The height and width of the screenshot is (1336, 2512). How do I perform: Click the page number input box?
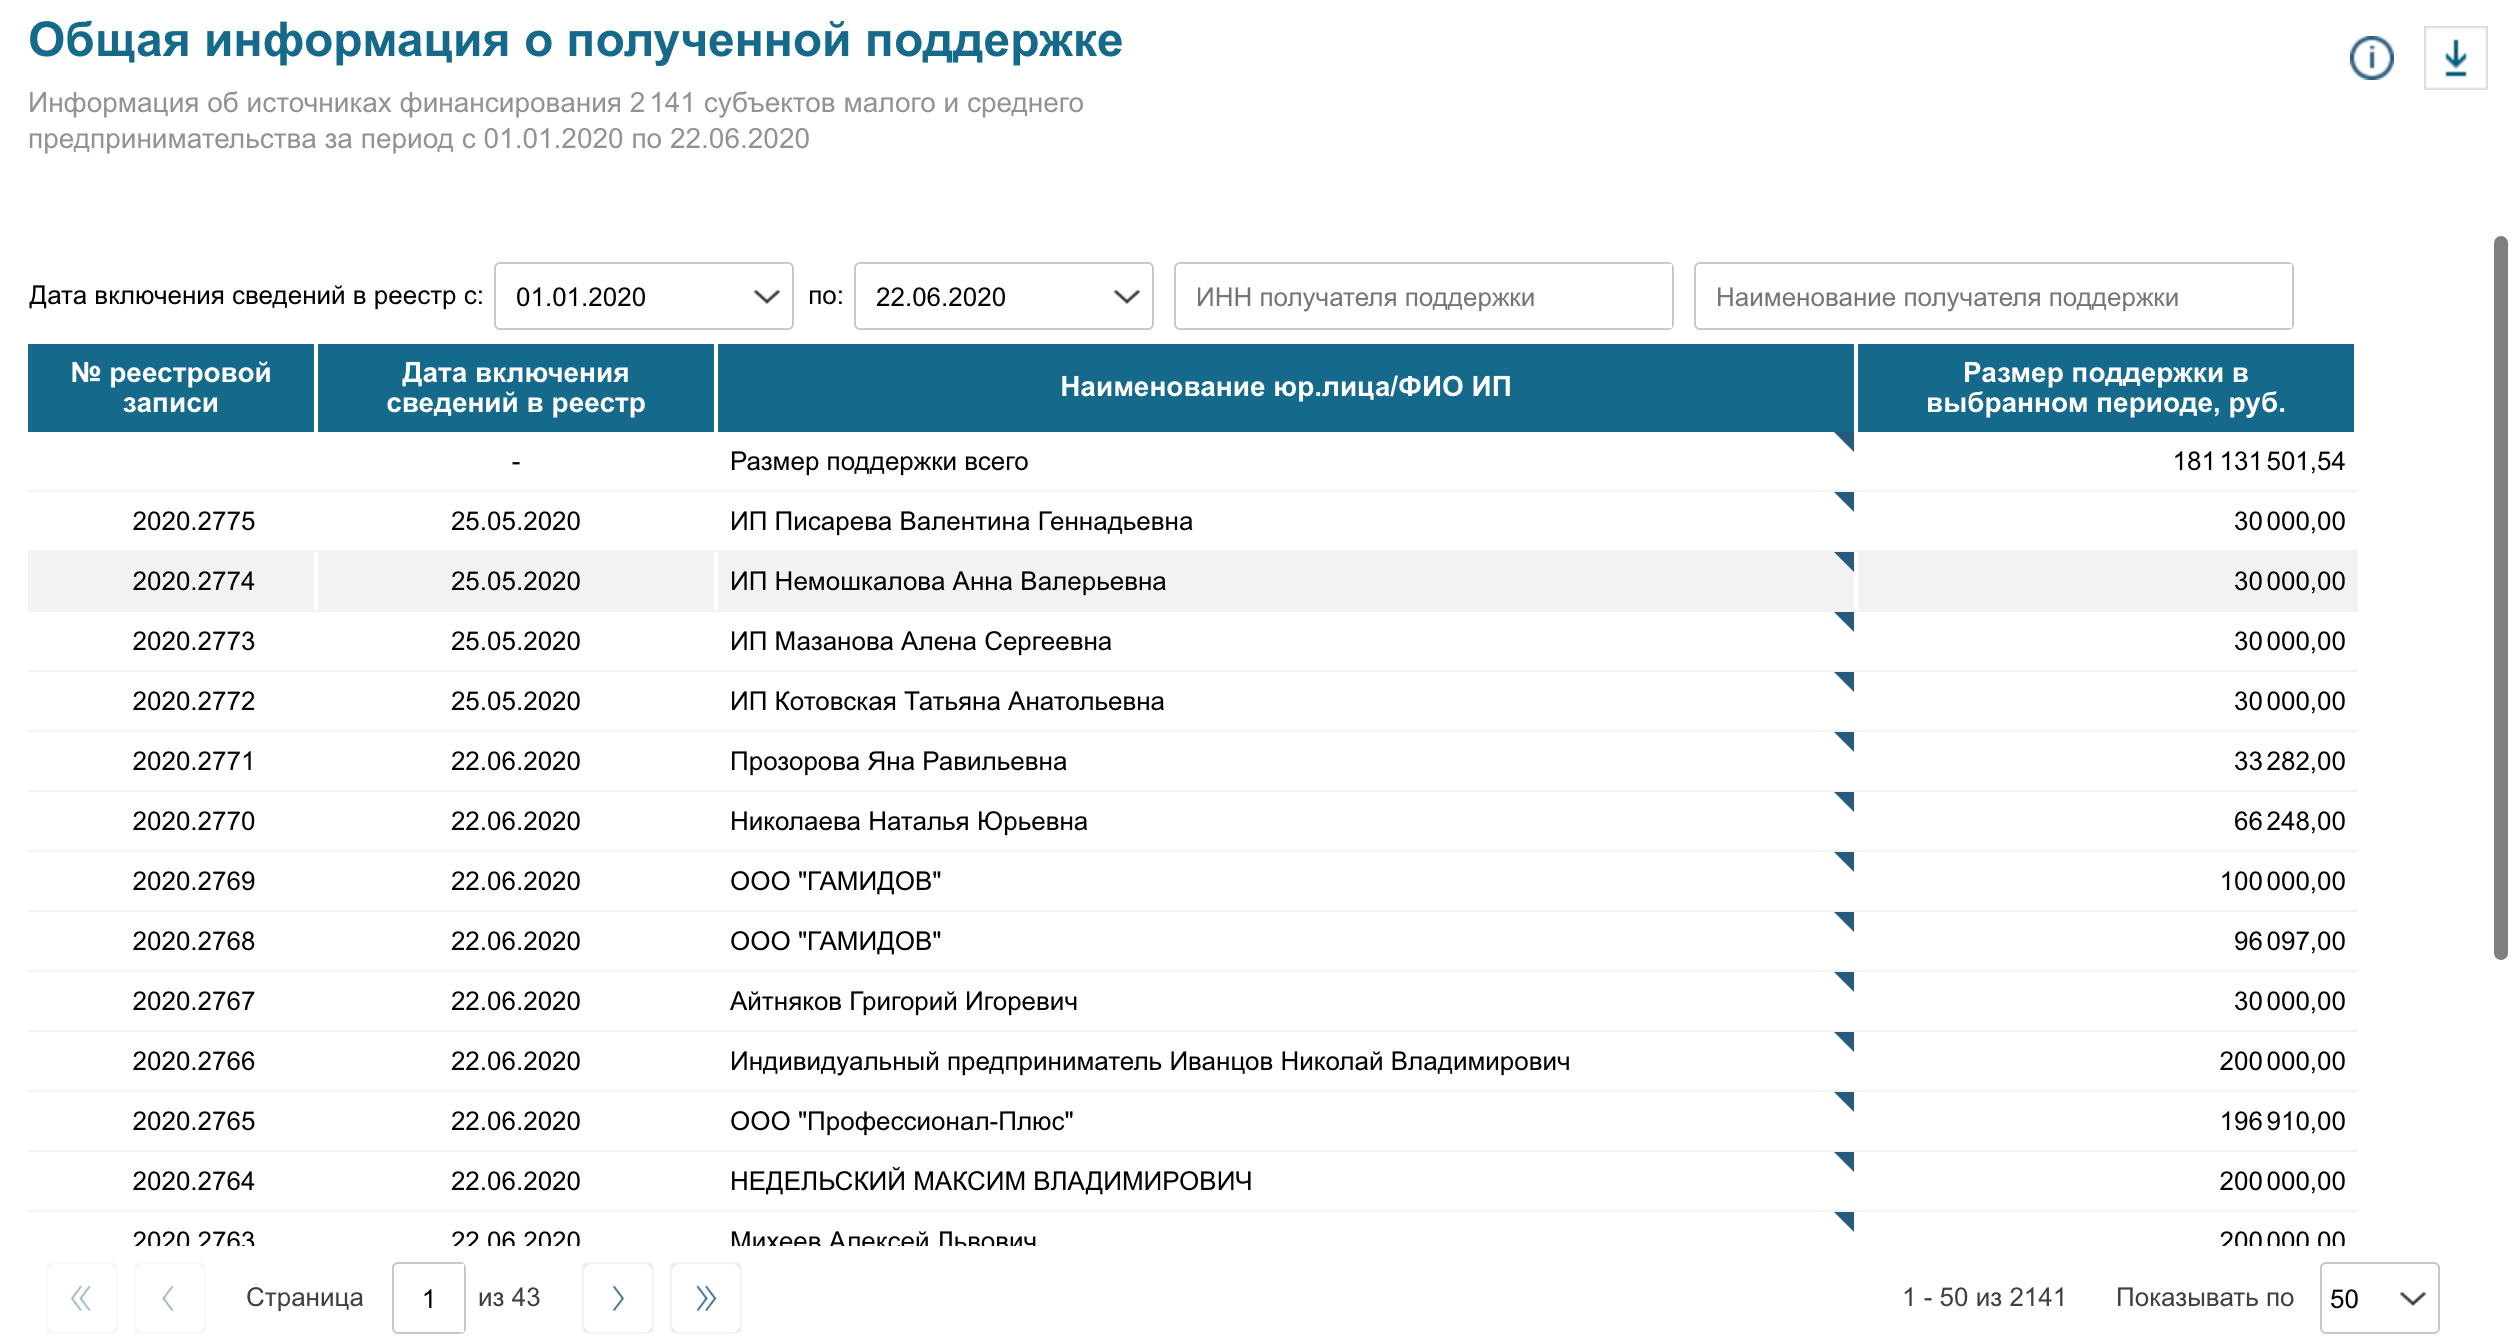(429, 1298)
